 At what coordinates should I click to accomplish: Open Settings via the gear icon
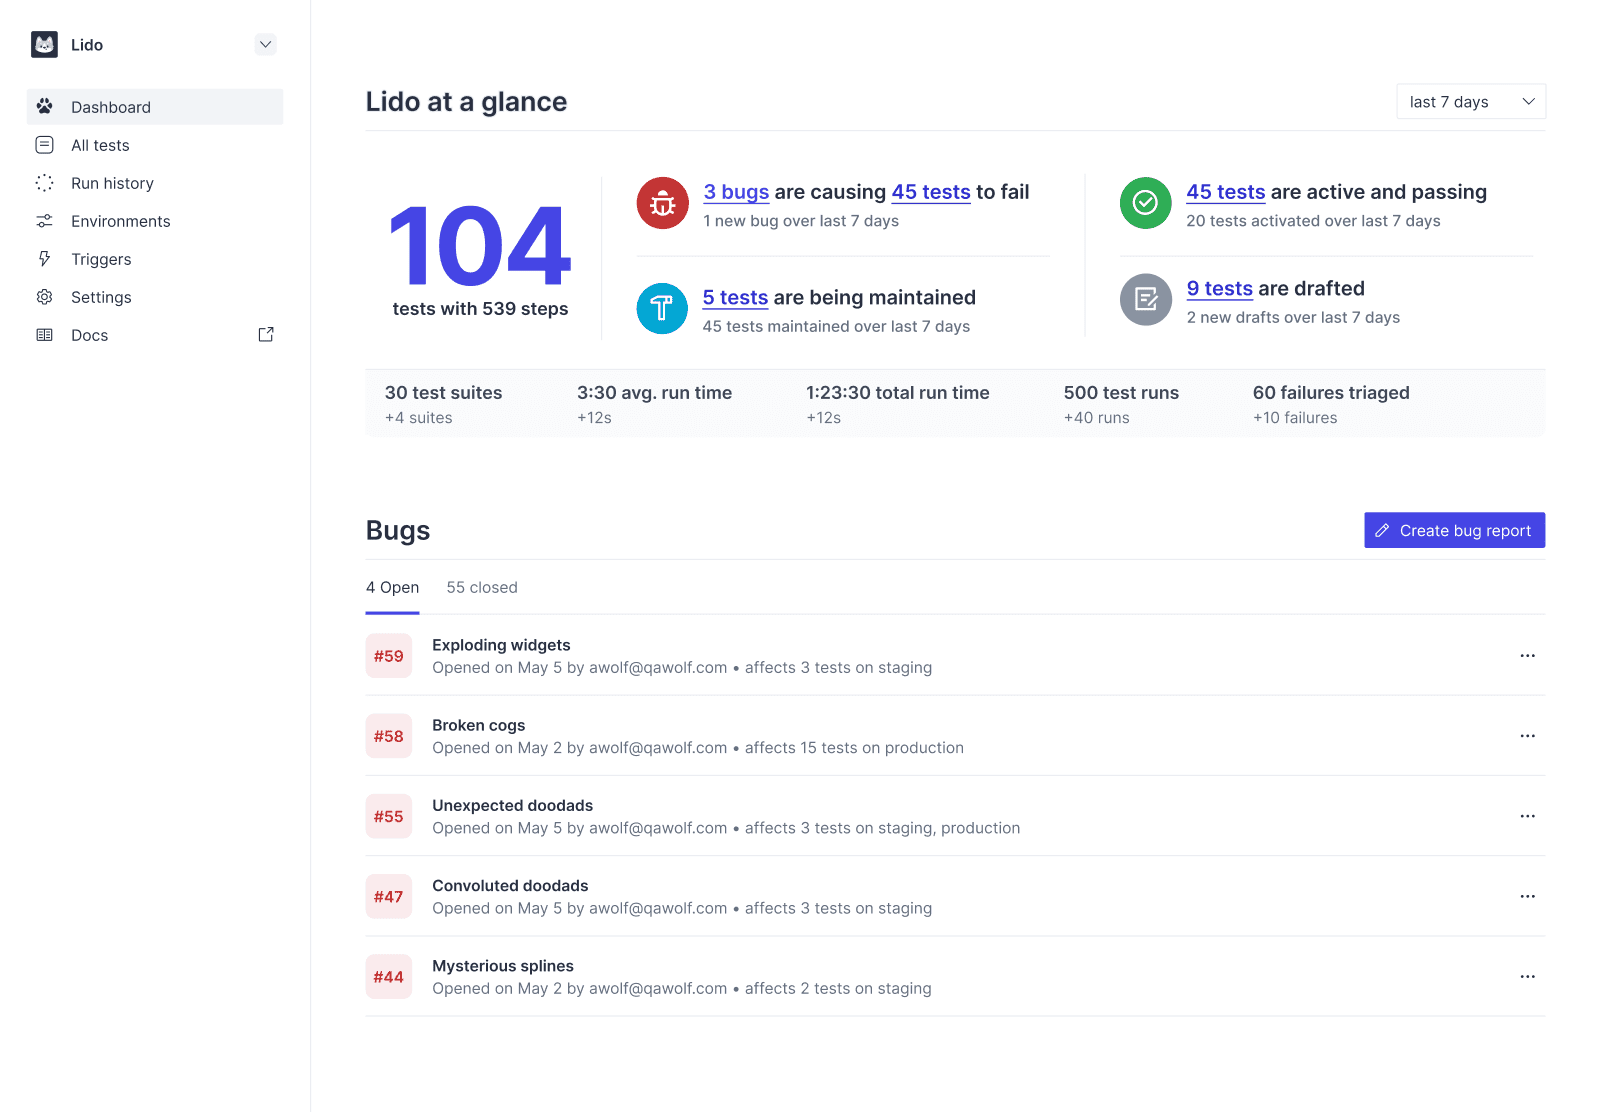pyautogui.click(x=44, y=296)
